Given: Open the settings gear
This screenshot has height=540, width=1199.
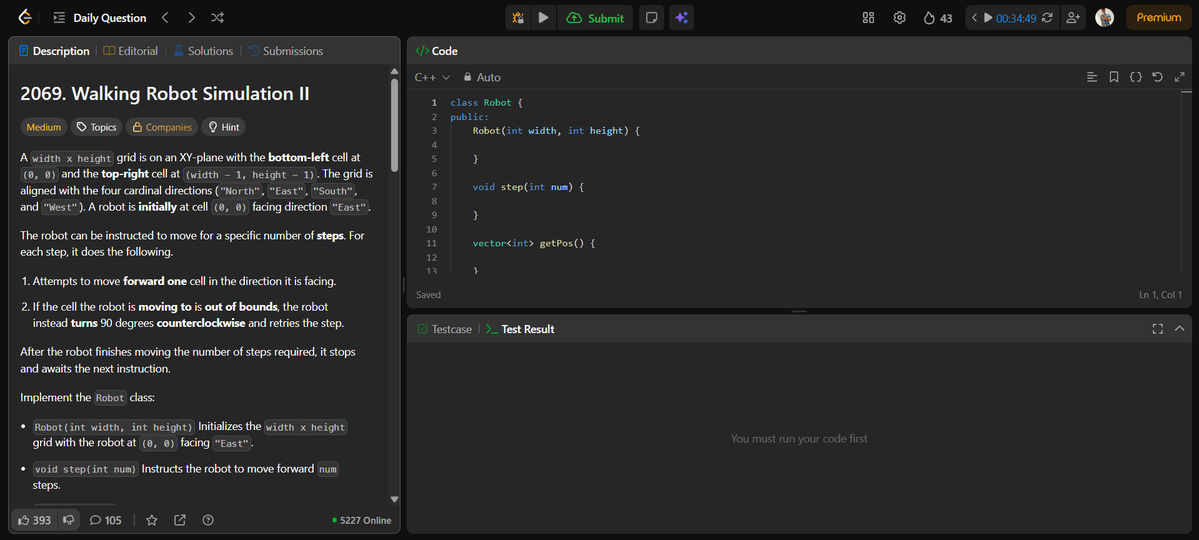Looking at the screenshot, I should [x=900, y=18].
